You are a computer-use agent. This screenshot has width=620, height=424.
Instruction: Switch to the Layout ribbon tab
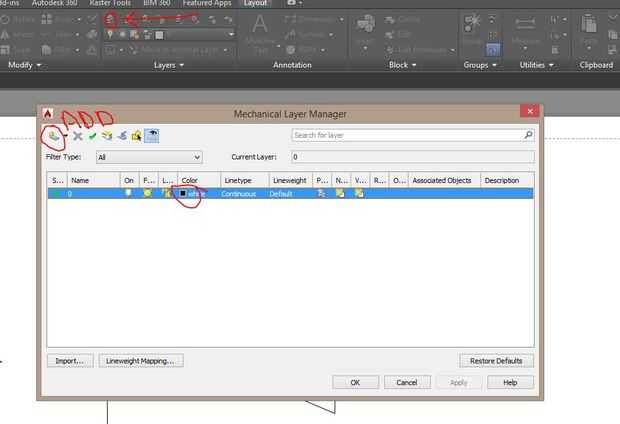(x=255, y=3)
